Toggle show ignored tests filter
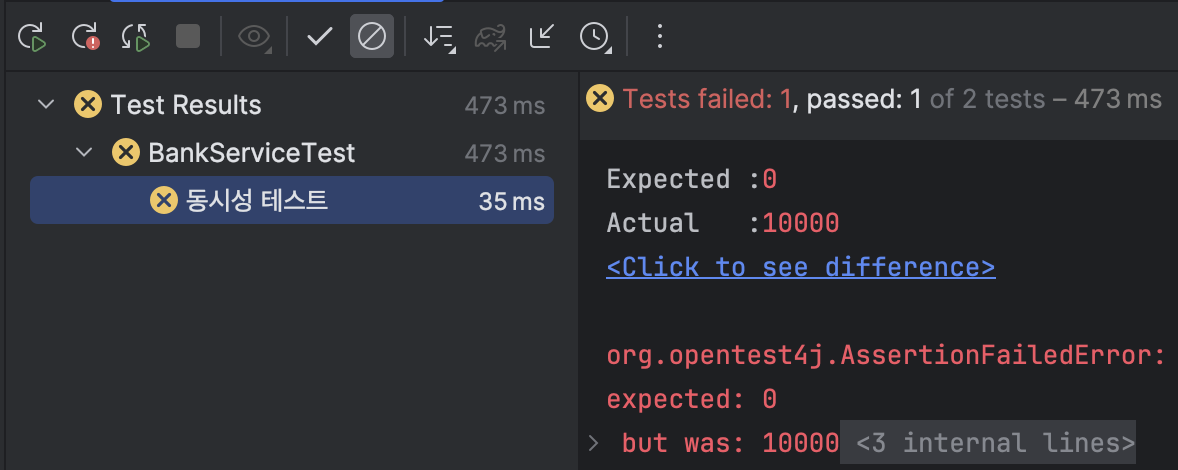 [x=372, y=36]
